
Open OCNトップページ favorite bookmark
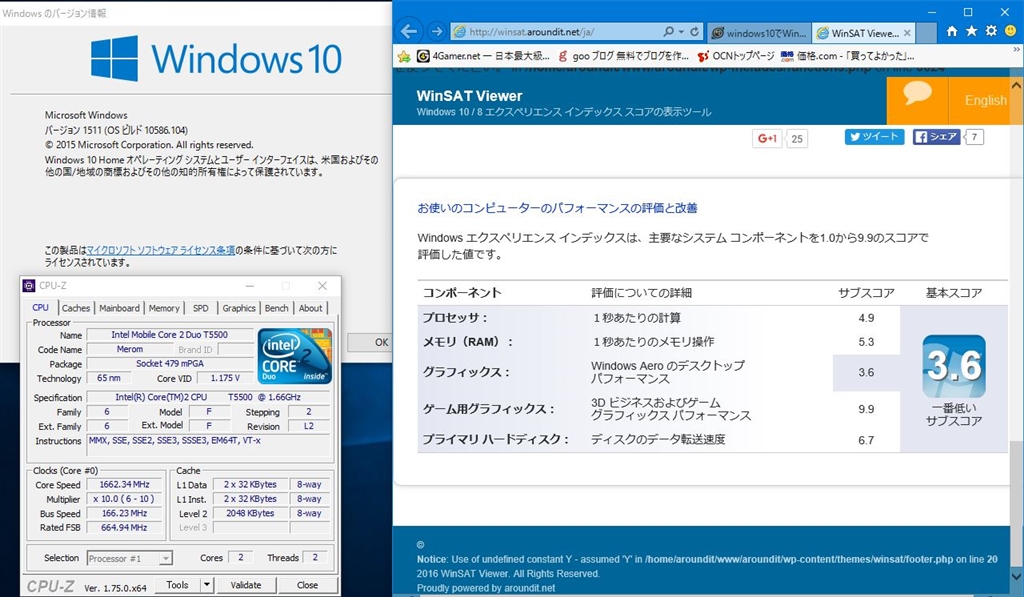click(735, 56)
